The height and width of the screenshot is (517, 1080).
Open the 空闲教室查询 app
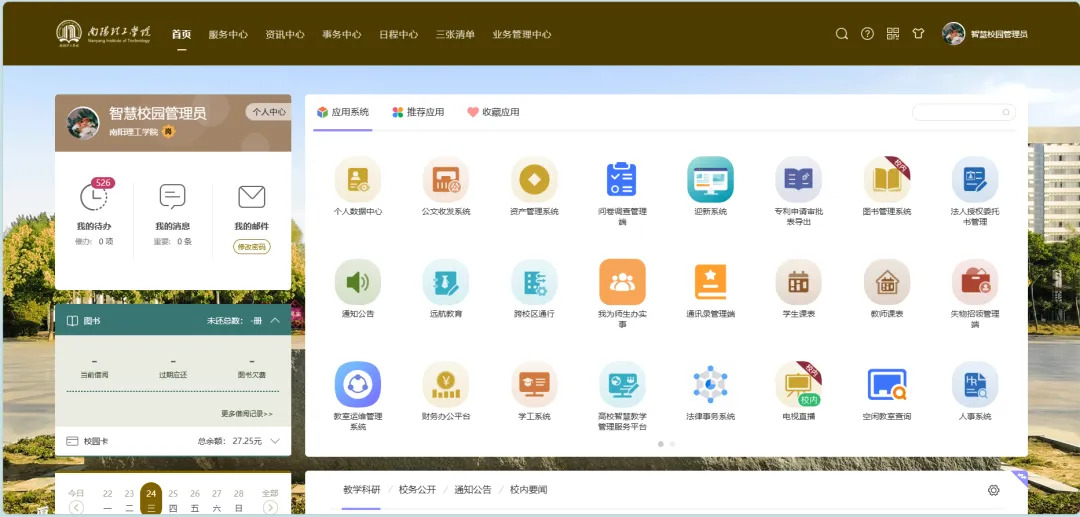point(886,385)
